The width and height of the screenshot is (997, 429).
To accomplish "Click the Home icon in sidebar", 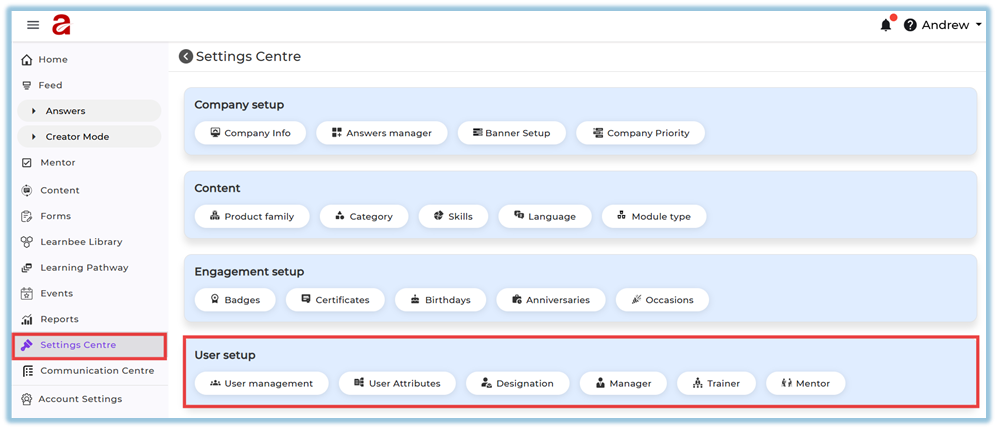I will coord(27,60).
